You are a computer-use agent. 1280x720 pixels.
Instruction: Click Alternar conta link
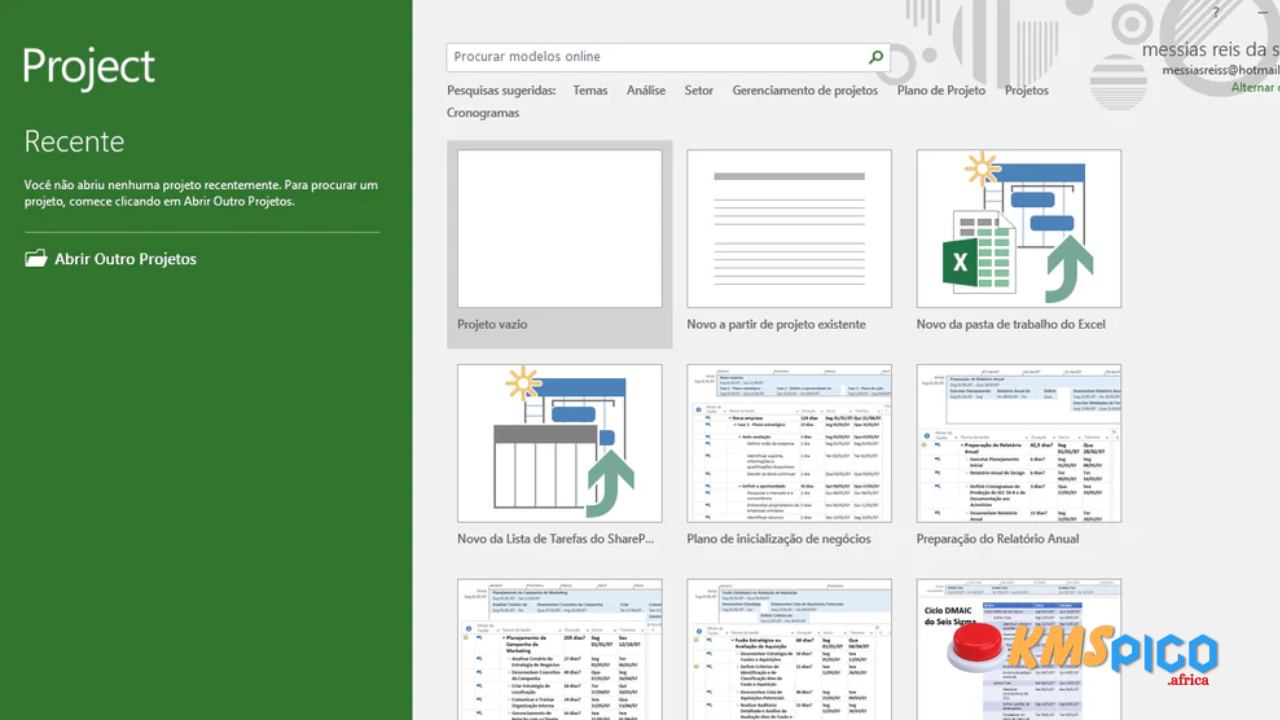pos(1254,88)
